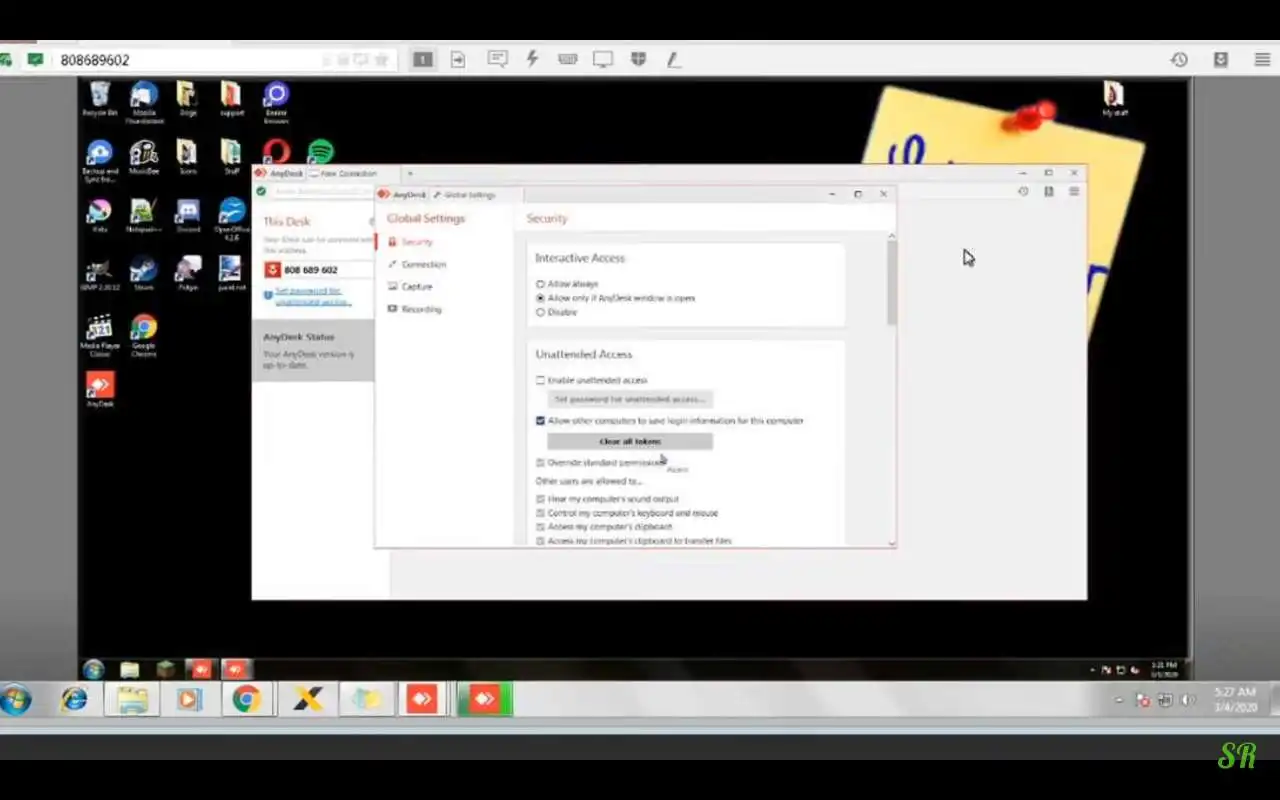Open File Explorer on the local taskbar
The image size is (1280, 800).
pyautogui.click(x=132, y=700)
